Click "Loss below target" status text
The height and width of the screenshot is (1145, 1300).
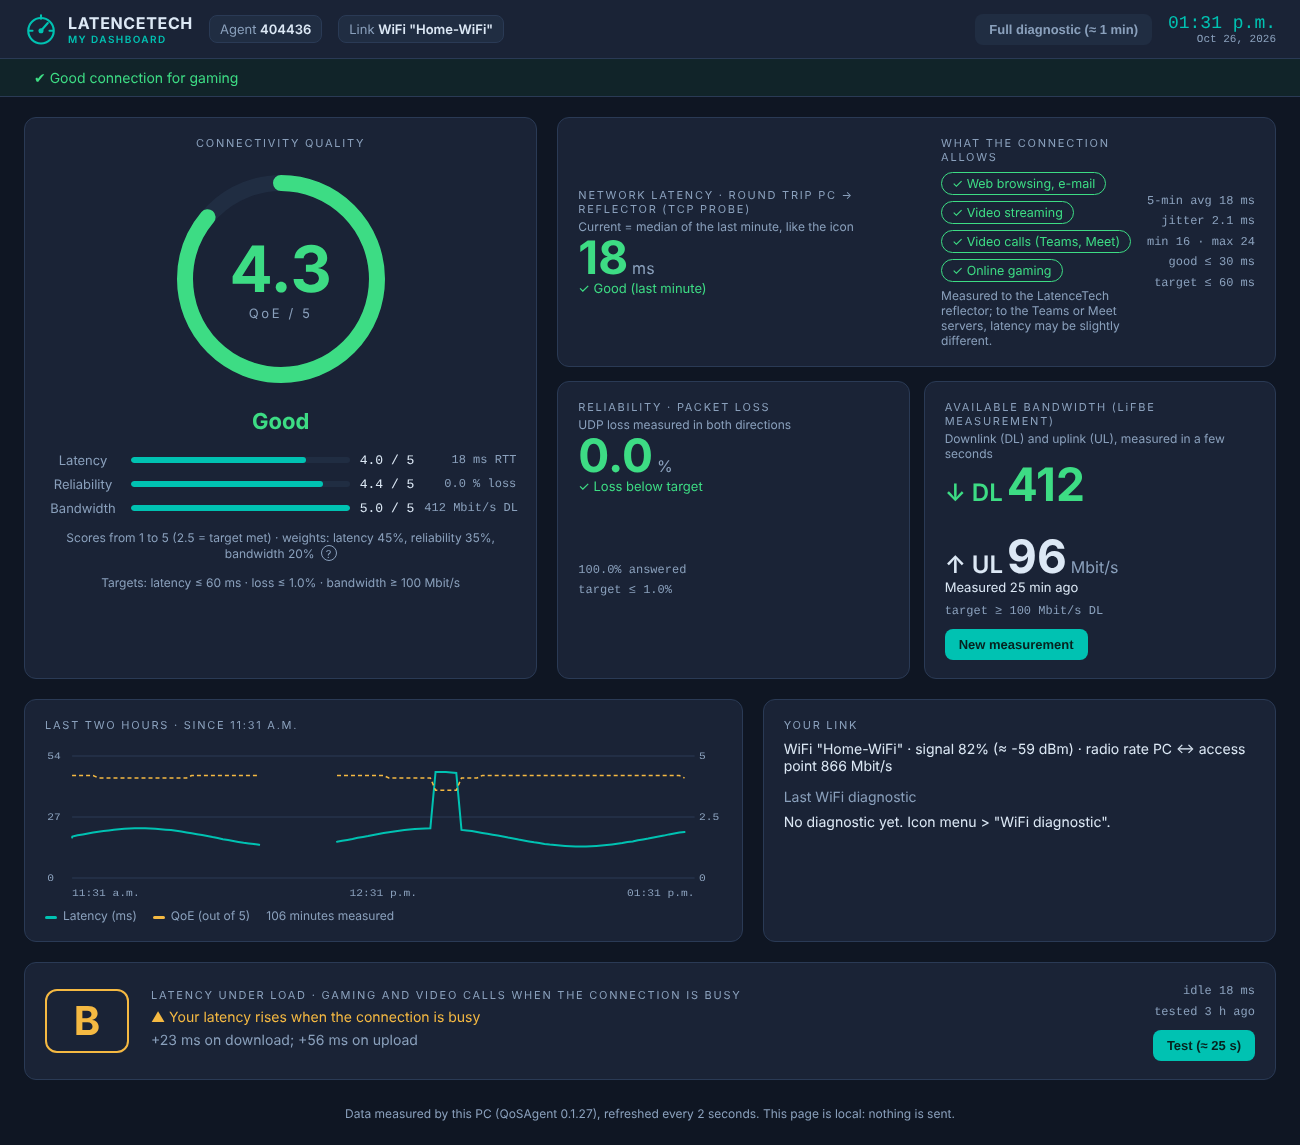[641, 487]
